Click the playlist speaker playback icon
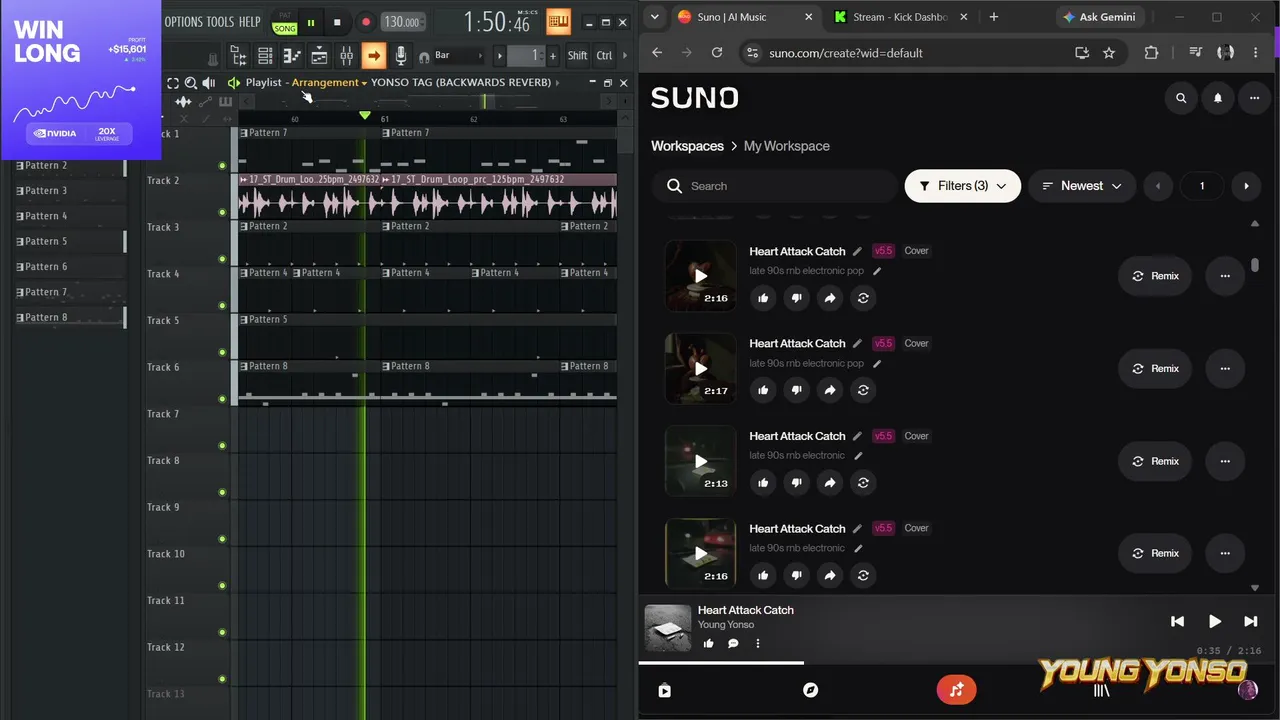 pos(208,83)
